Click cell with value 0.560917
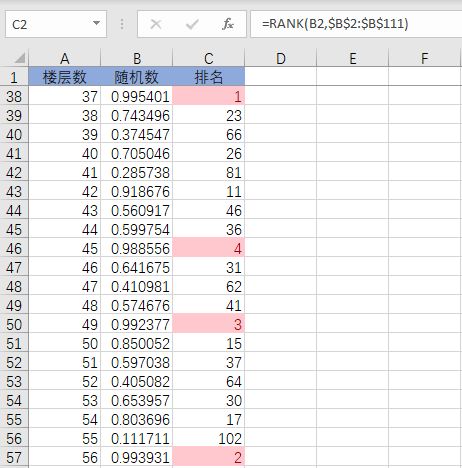The image size is (462, 468). tap(137, 210)
